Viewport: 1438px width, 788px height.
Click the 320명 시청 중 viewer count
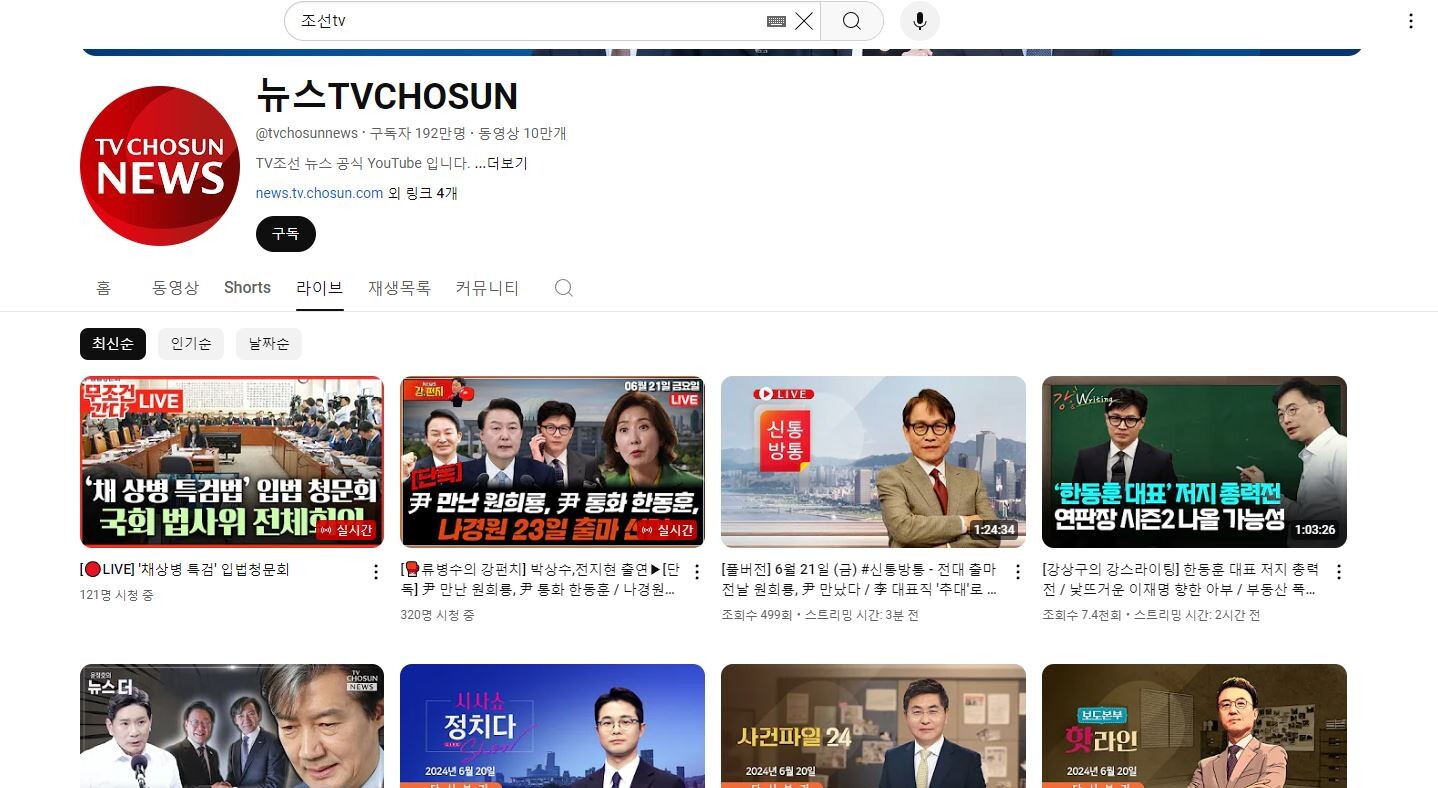437,615
